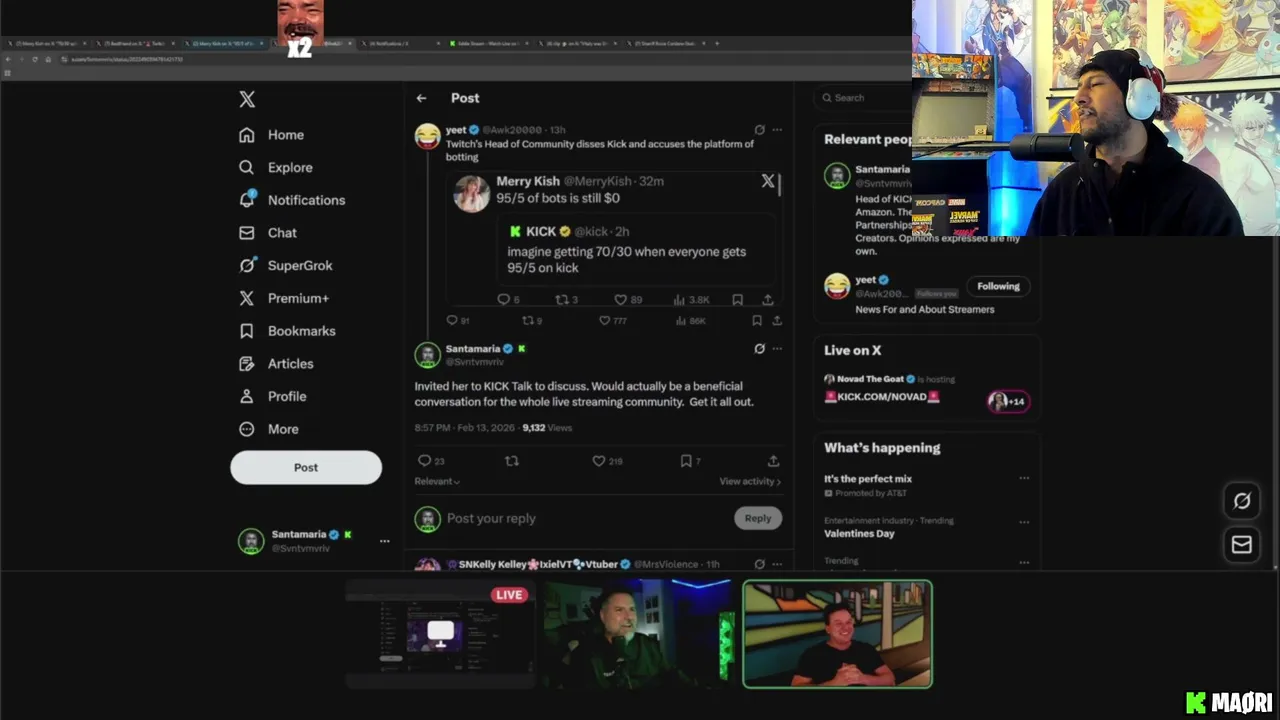Open the floating Grok button
The image size is (1280, 720).
tap(1242, 501)
